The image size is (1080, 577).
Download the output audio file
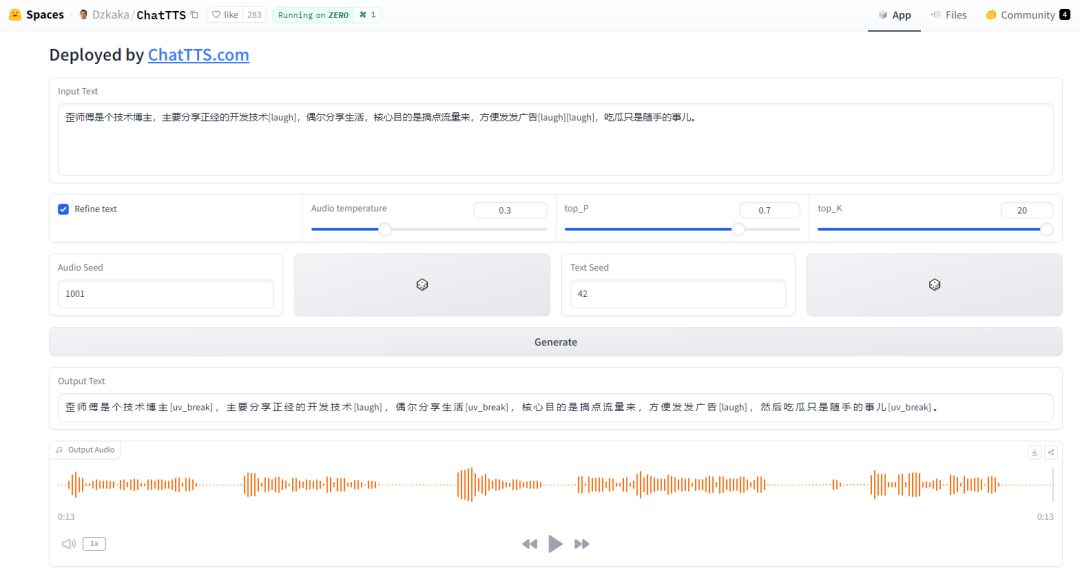[x=1034, y=452]
